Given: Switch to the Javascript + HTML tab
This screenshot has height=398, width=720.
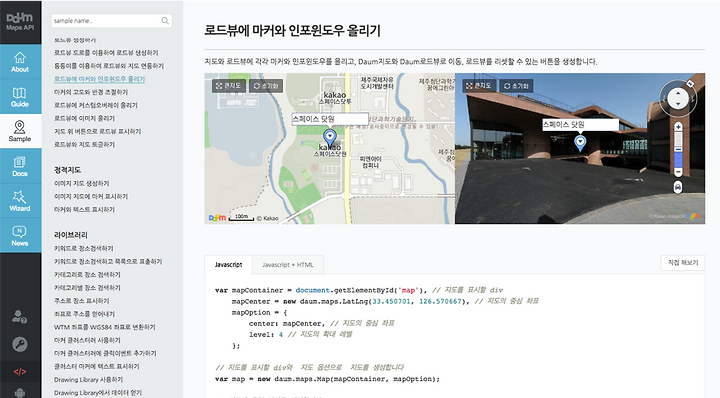Looking at the screenshot, I should click(288, 265).
